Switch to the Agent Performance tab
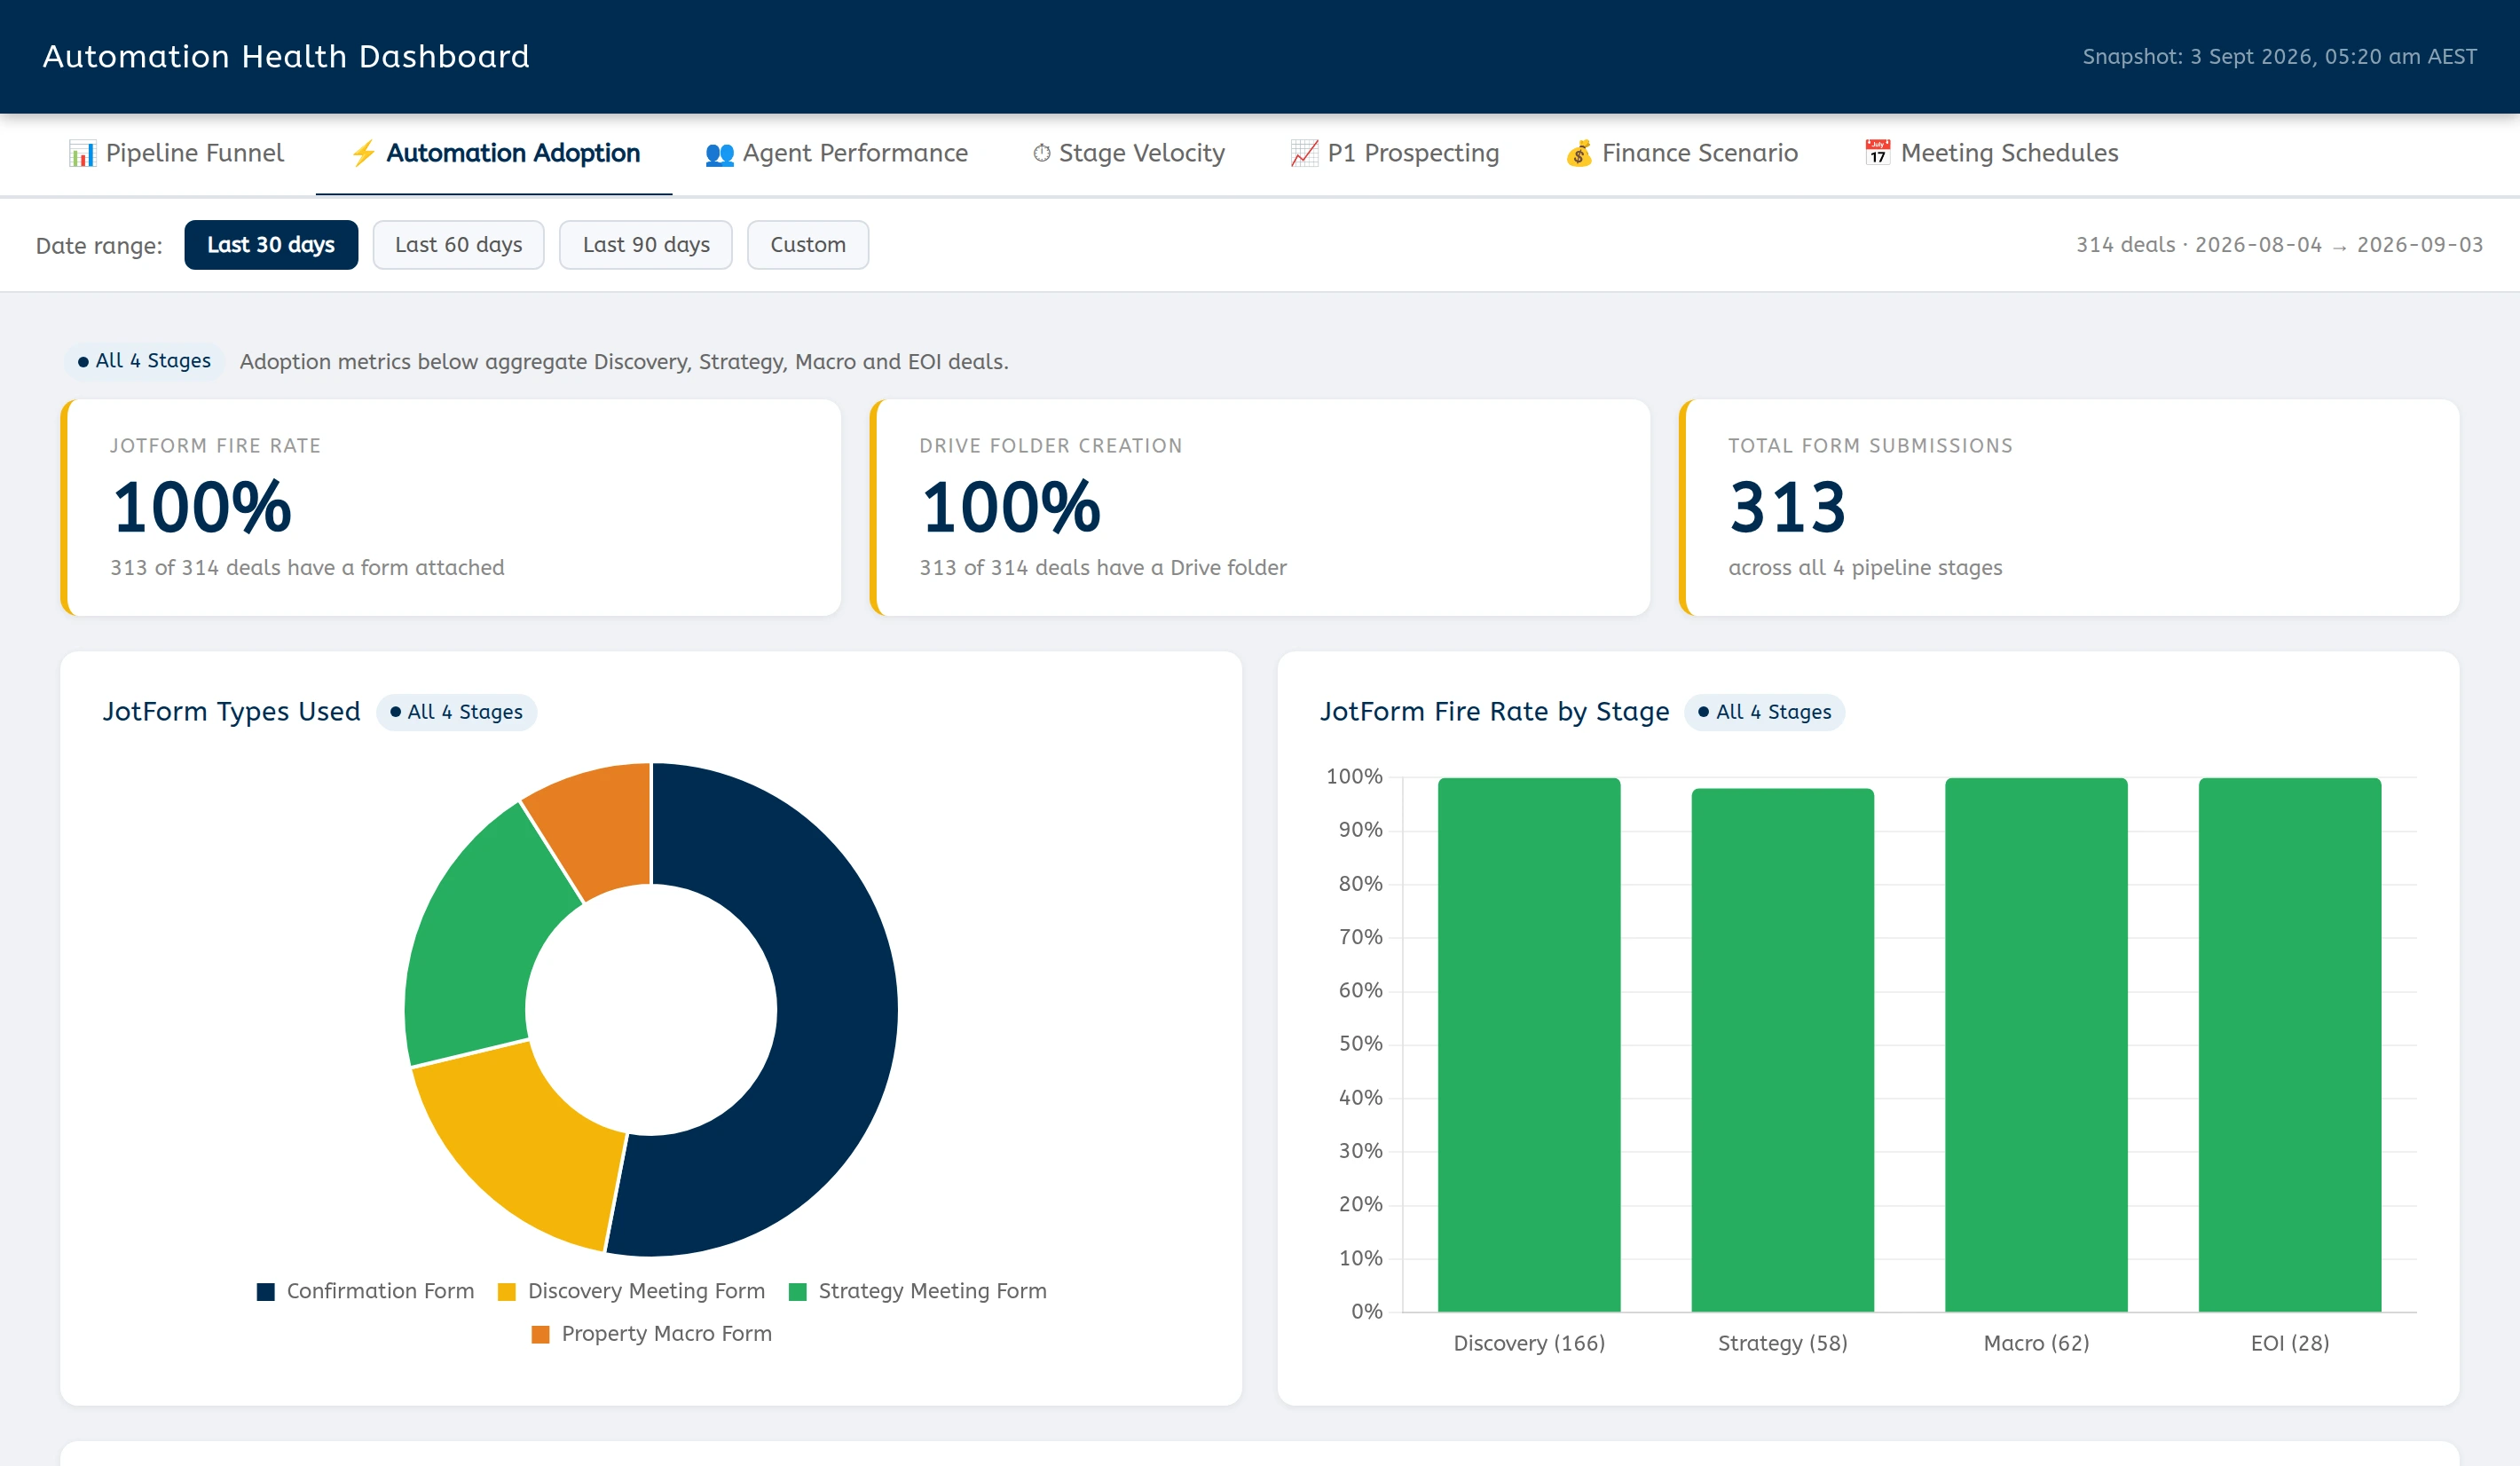Viewport: 2520px width, 1466px height. coord(836,153)
